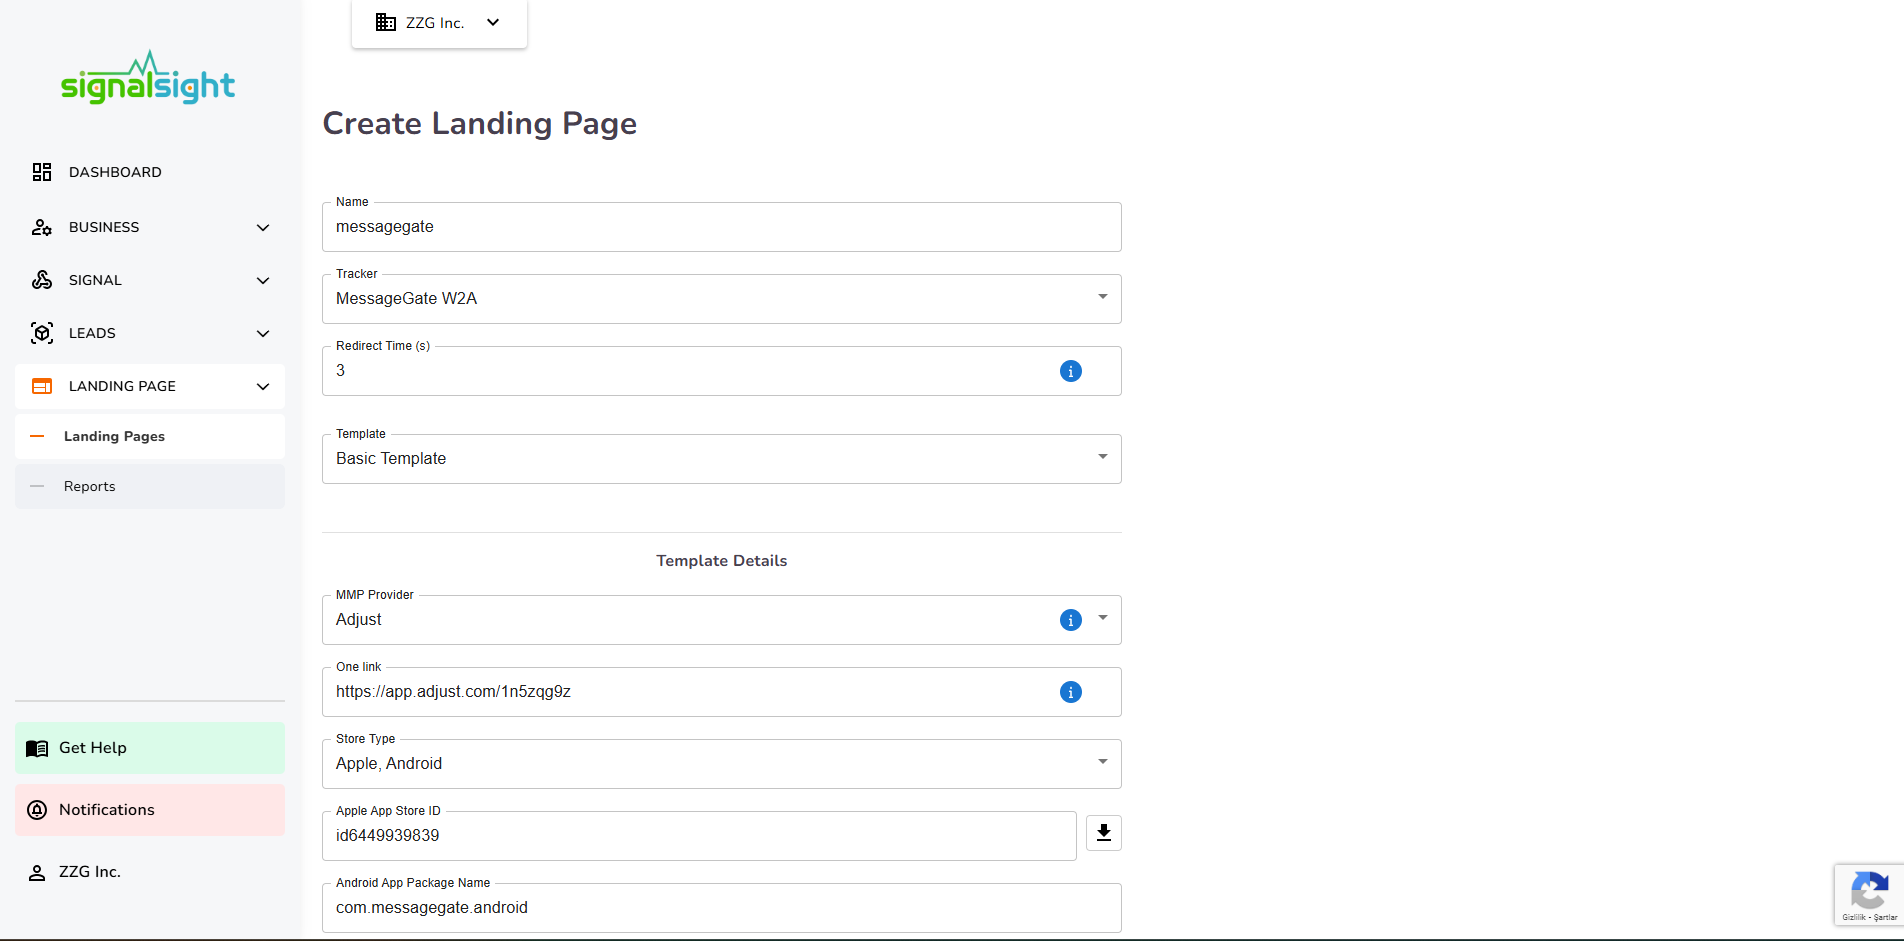This screenshot has height=941, width=1904.
Task: Click the Get Help book icon
Action: coord(37,748)
